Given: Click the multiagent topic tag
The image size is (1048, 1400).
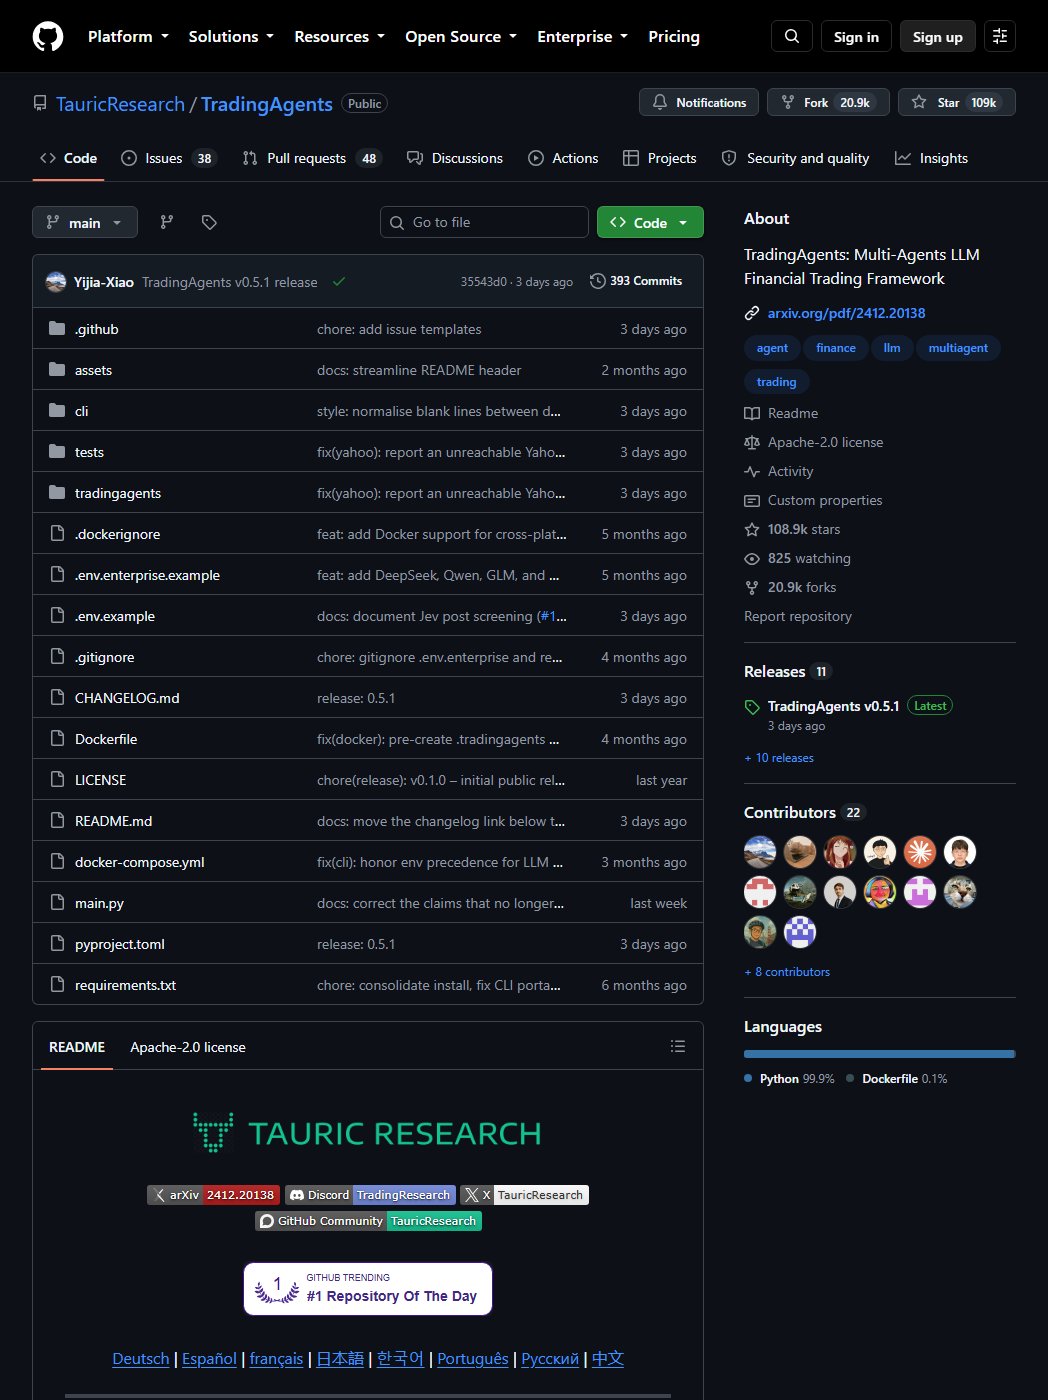Looking at the screenshot, I should click(958, 348).
